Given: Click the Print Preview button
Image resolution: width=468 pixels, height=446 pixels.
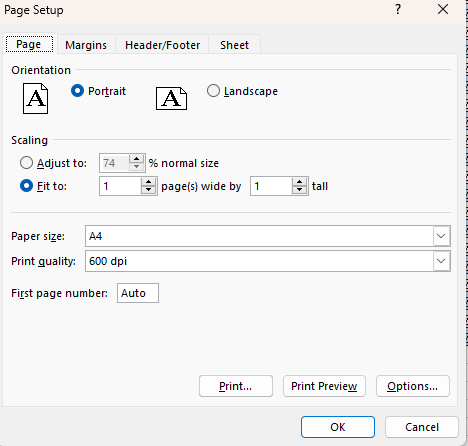Looking at the screenshot, I should [324, 386].
